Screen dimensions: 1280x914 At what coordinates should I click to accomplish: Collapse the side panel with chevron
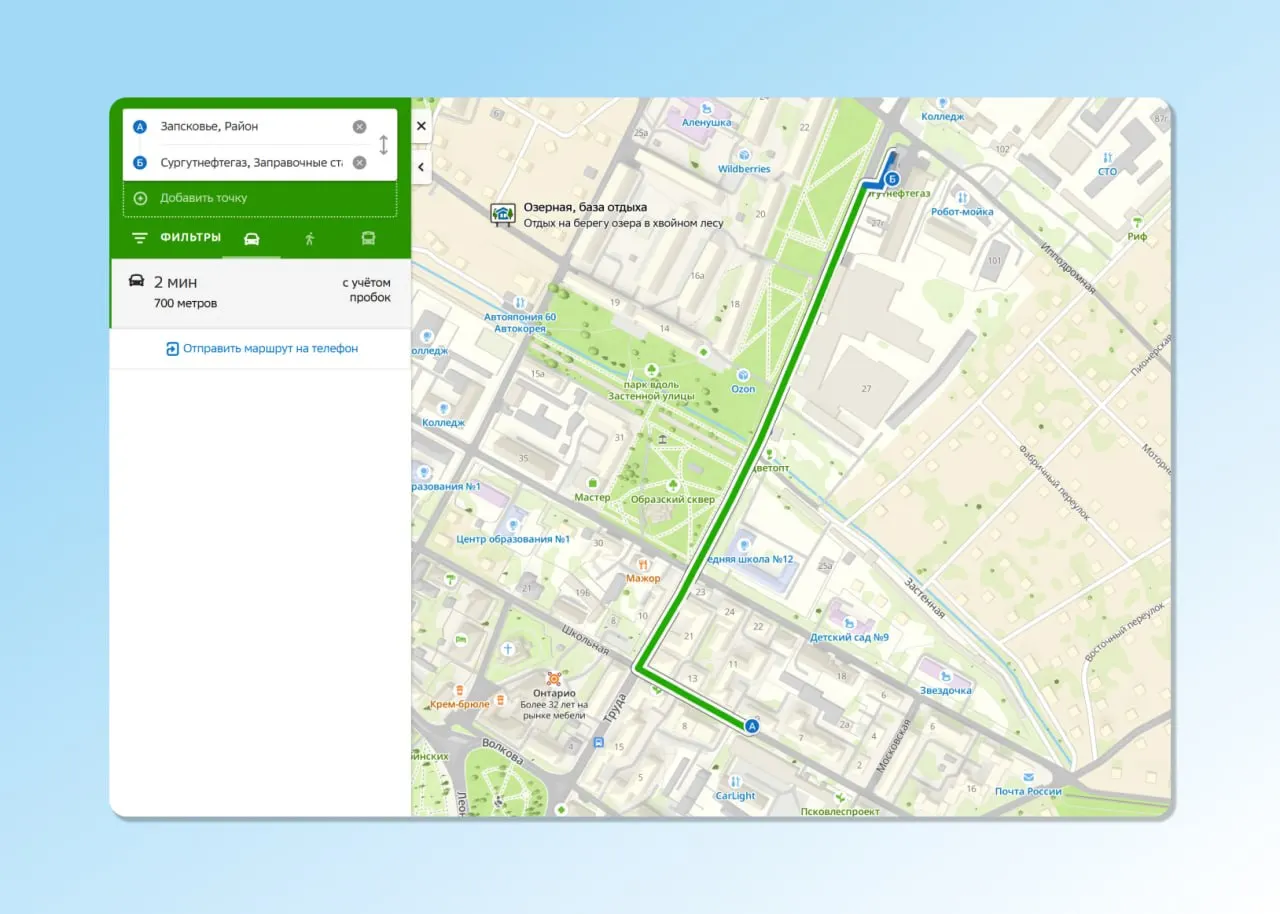coord(421,167)
